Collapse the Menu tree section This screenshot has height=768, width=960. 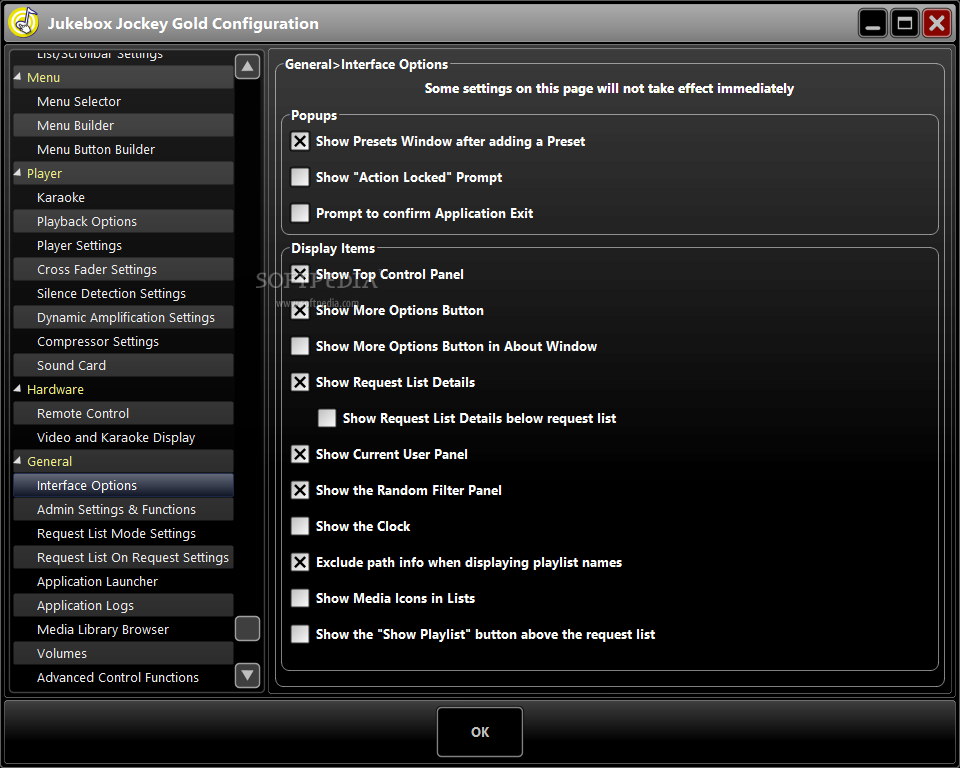click(18, 77)
